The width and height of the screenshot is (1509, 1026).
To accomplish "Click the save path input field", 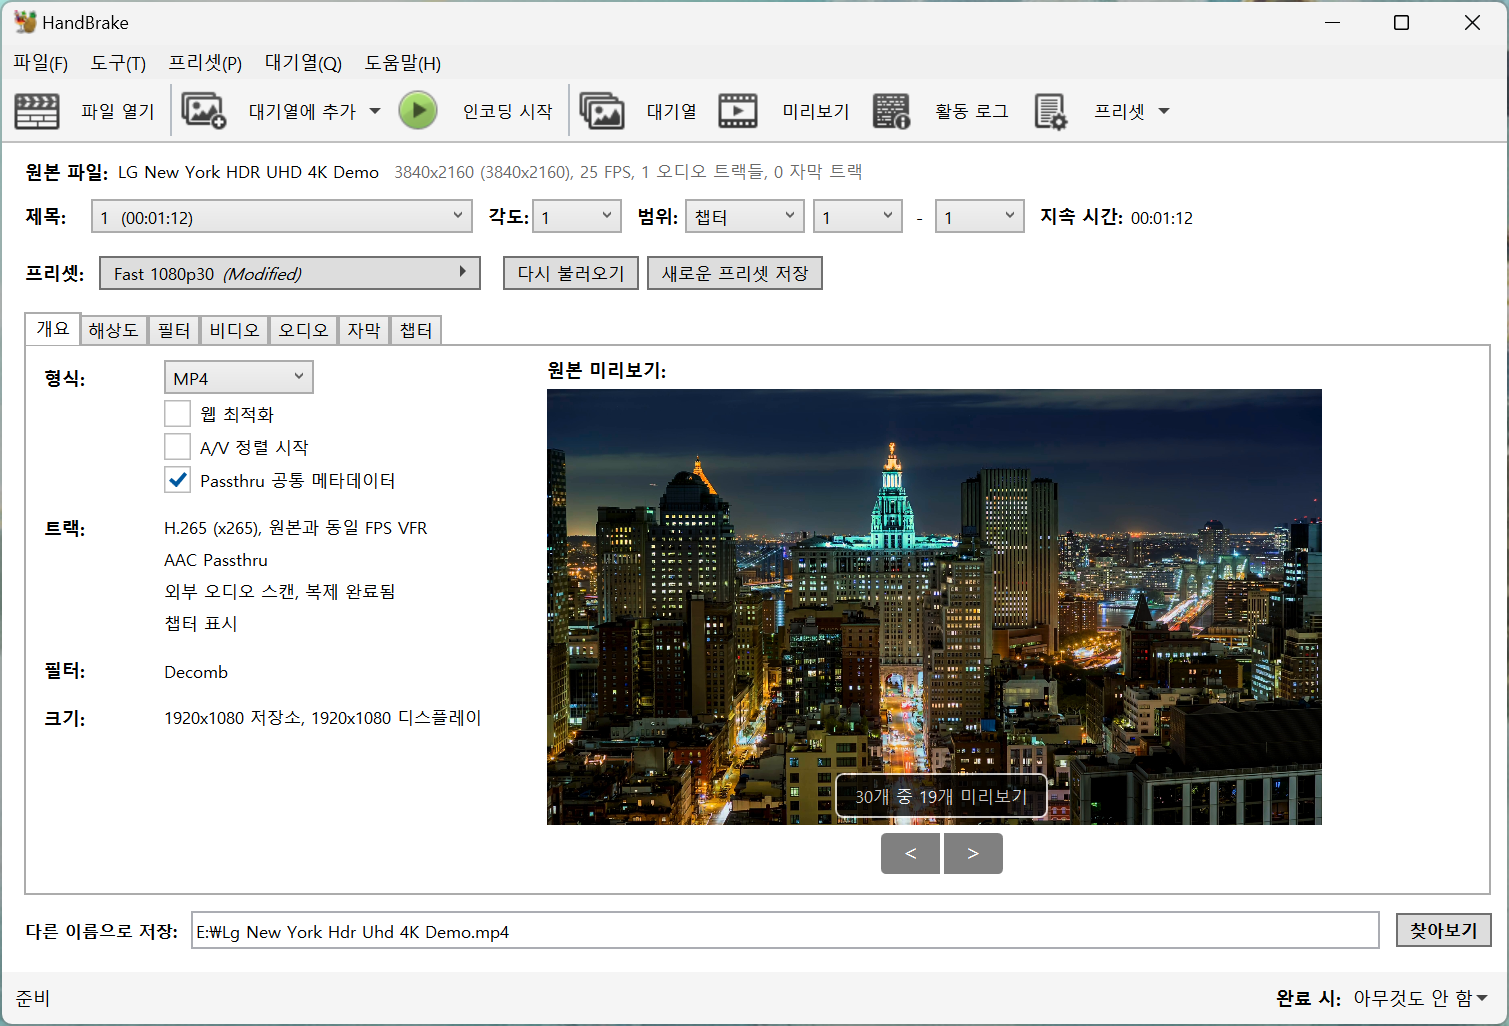I will 785,931.
